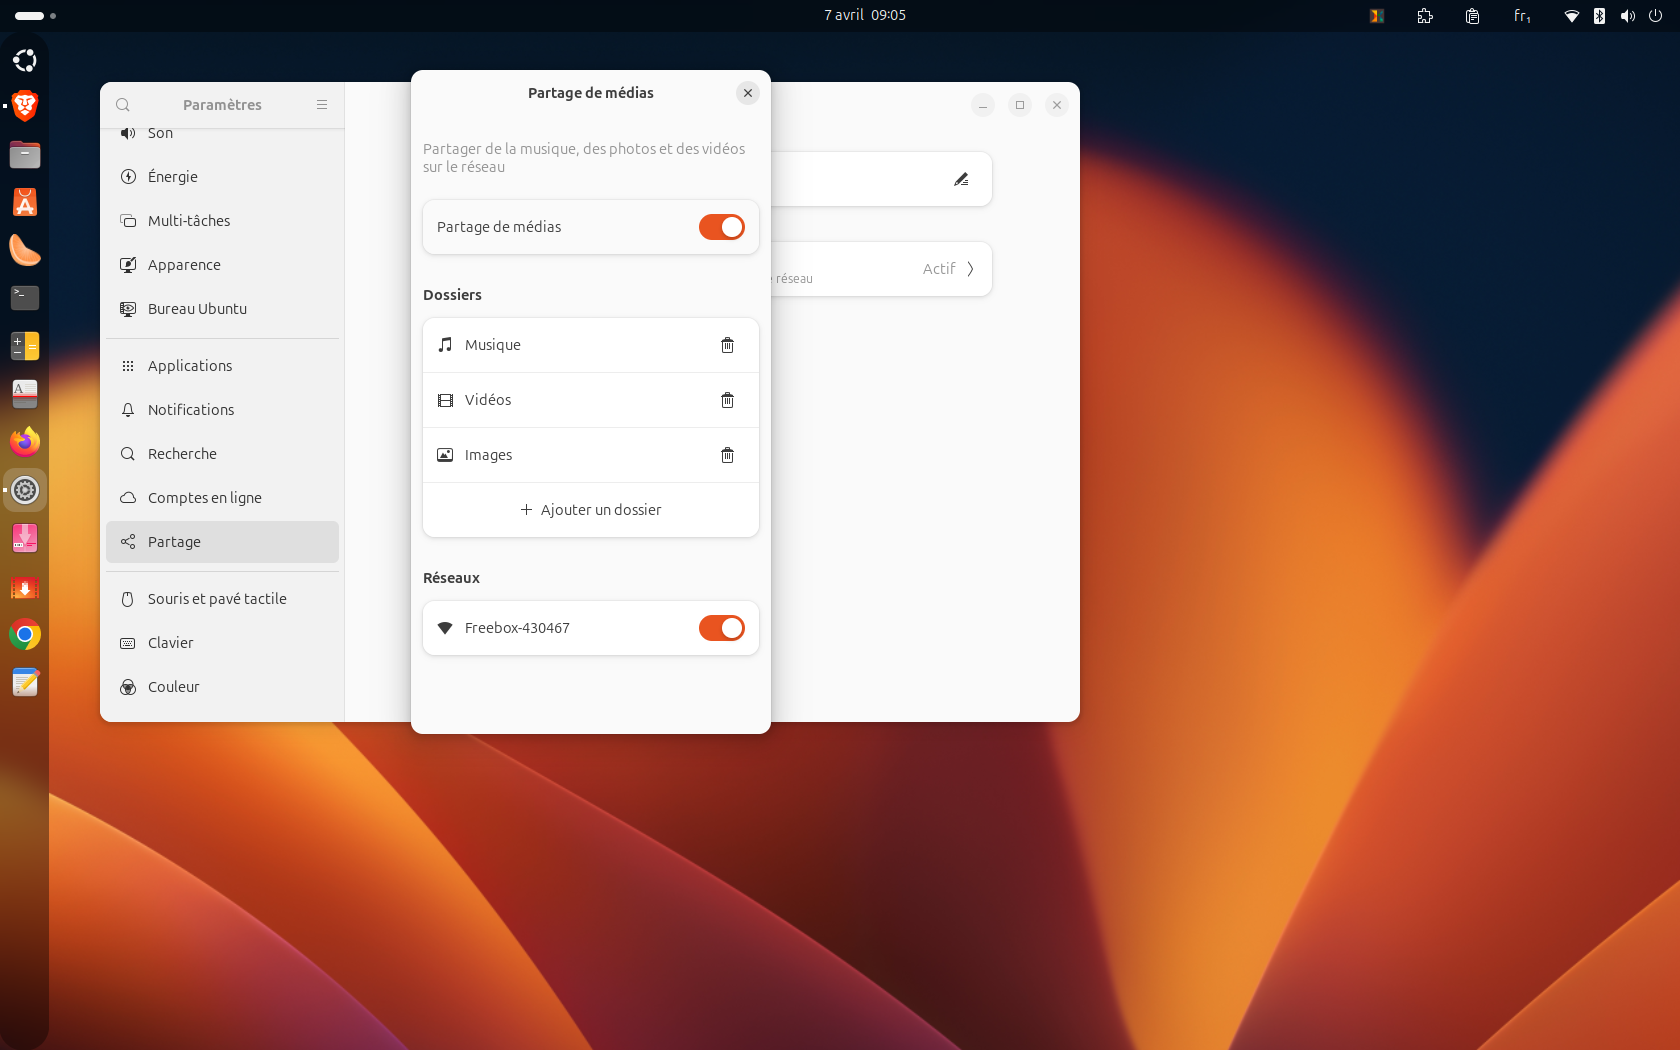This screenshot has width=1680, height=1050.
Task: Click the Bluetooth icon in top bar
Action: coord(1599,16)
